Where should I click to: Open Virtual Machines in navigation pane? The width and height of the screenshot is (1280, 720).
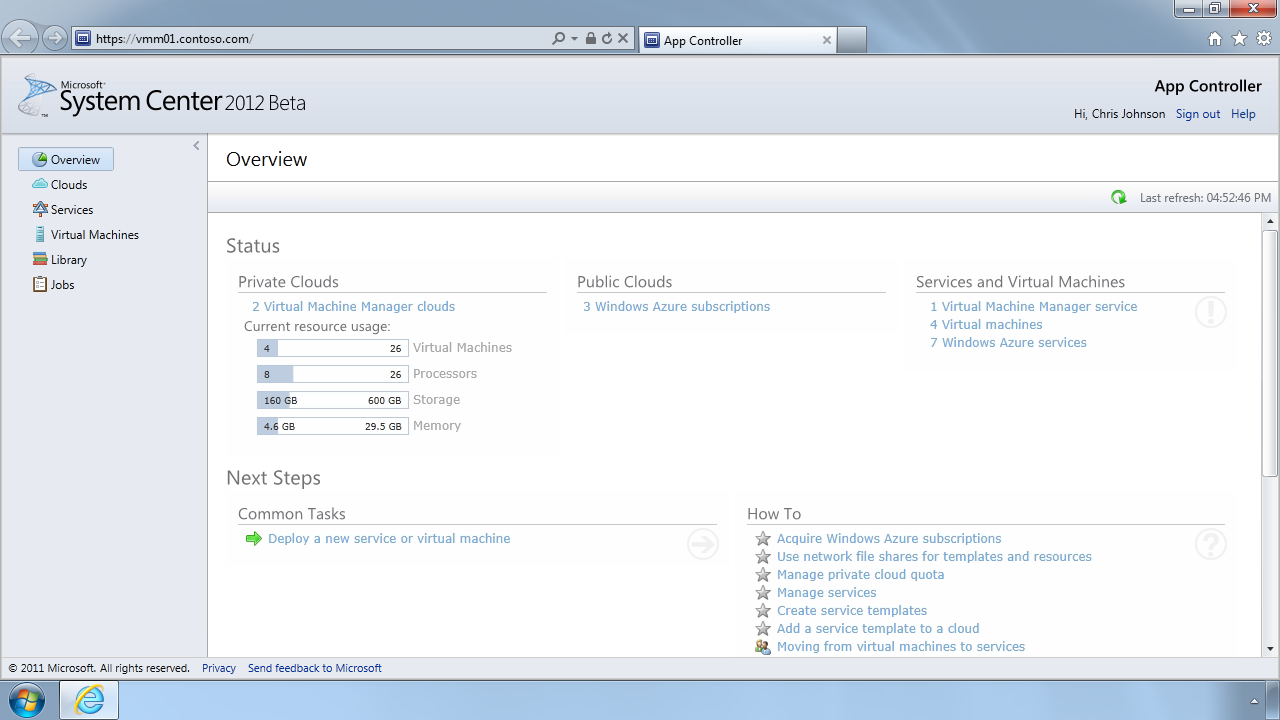click(x=86, y=234)
